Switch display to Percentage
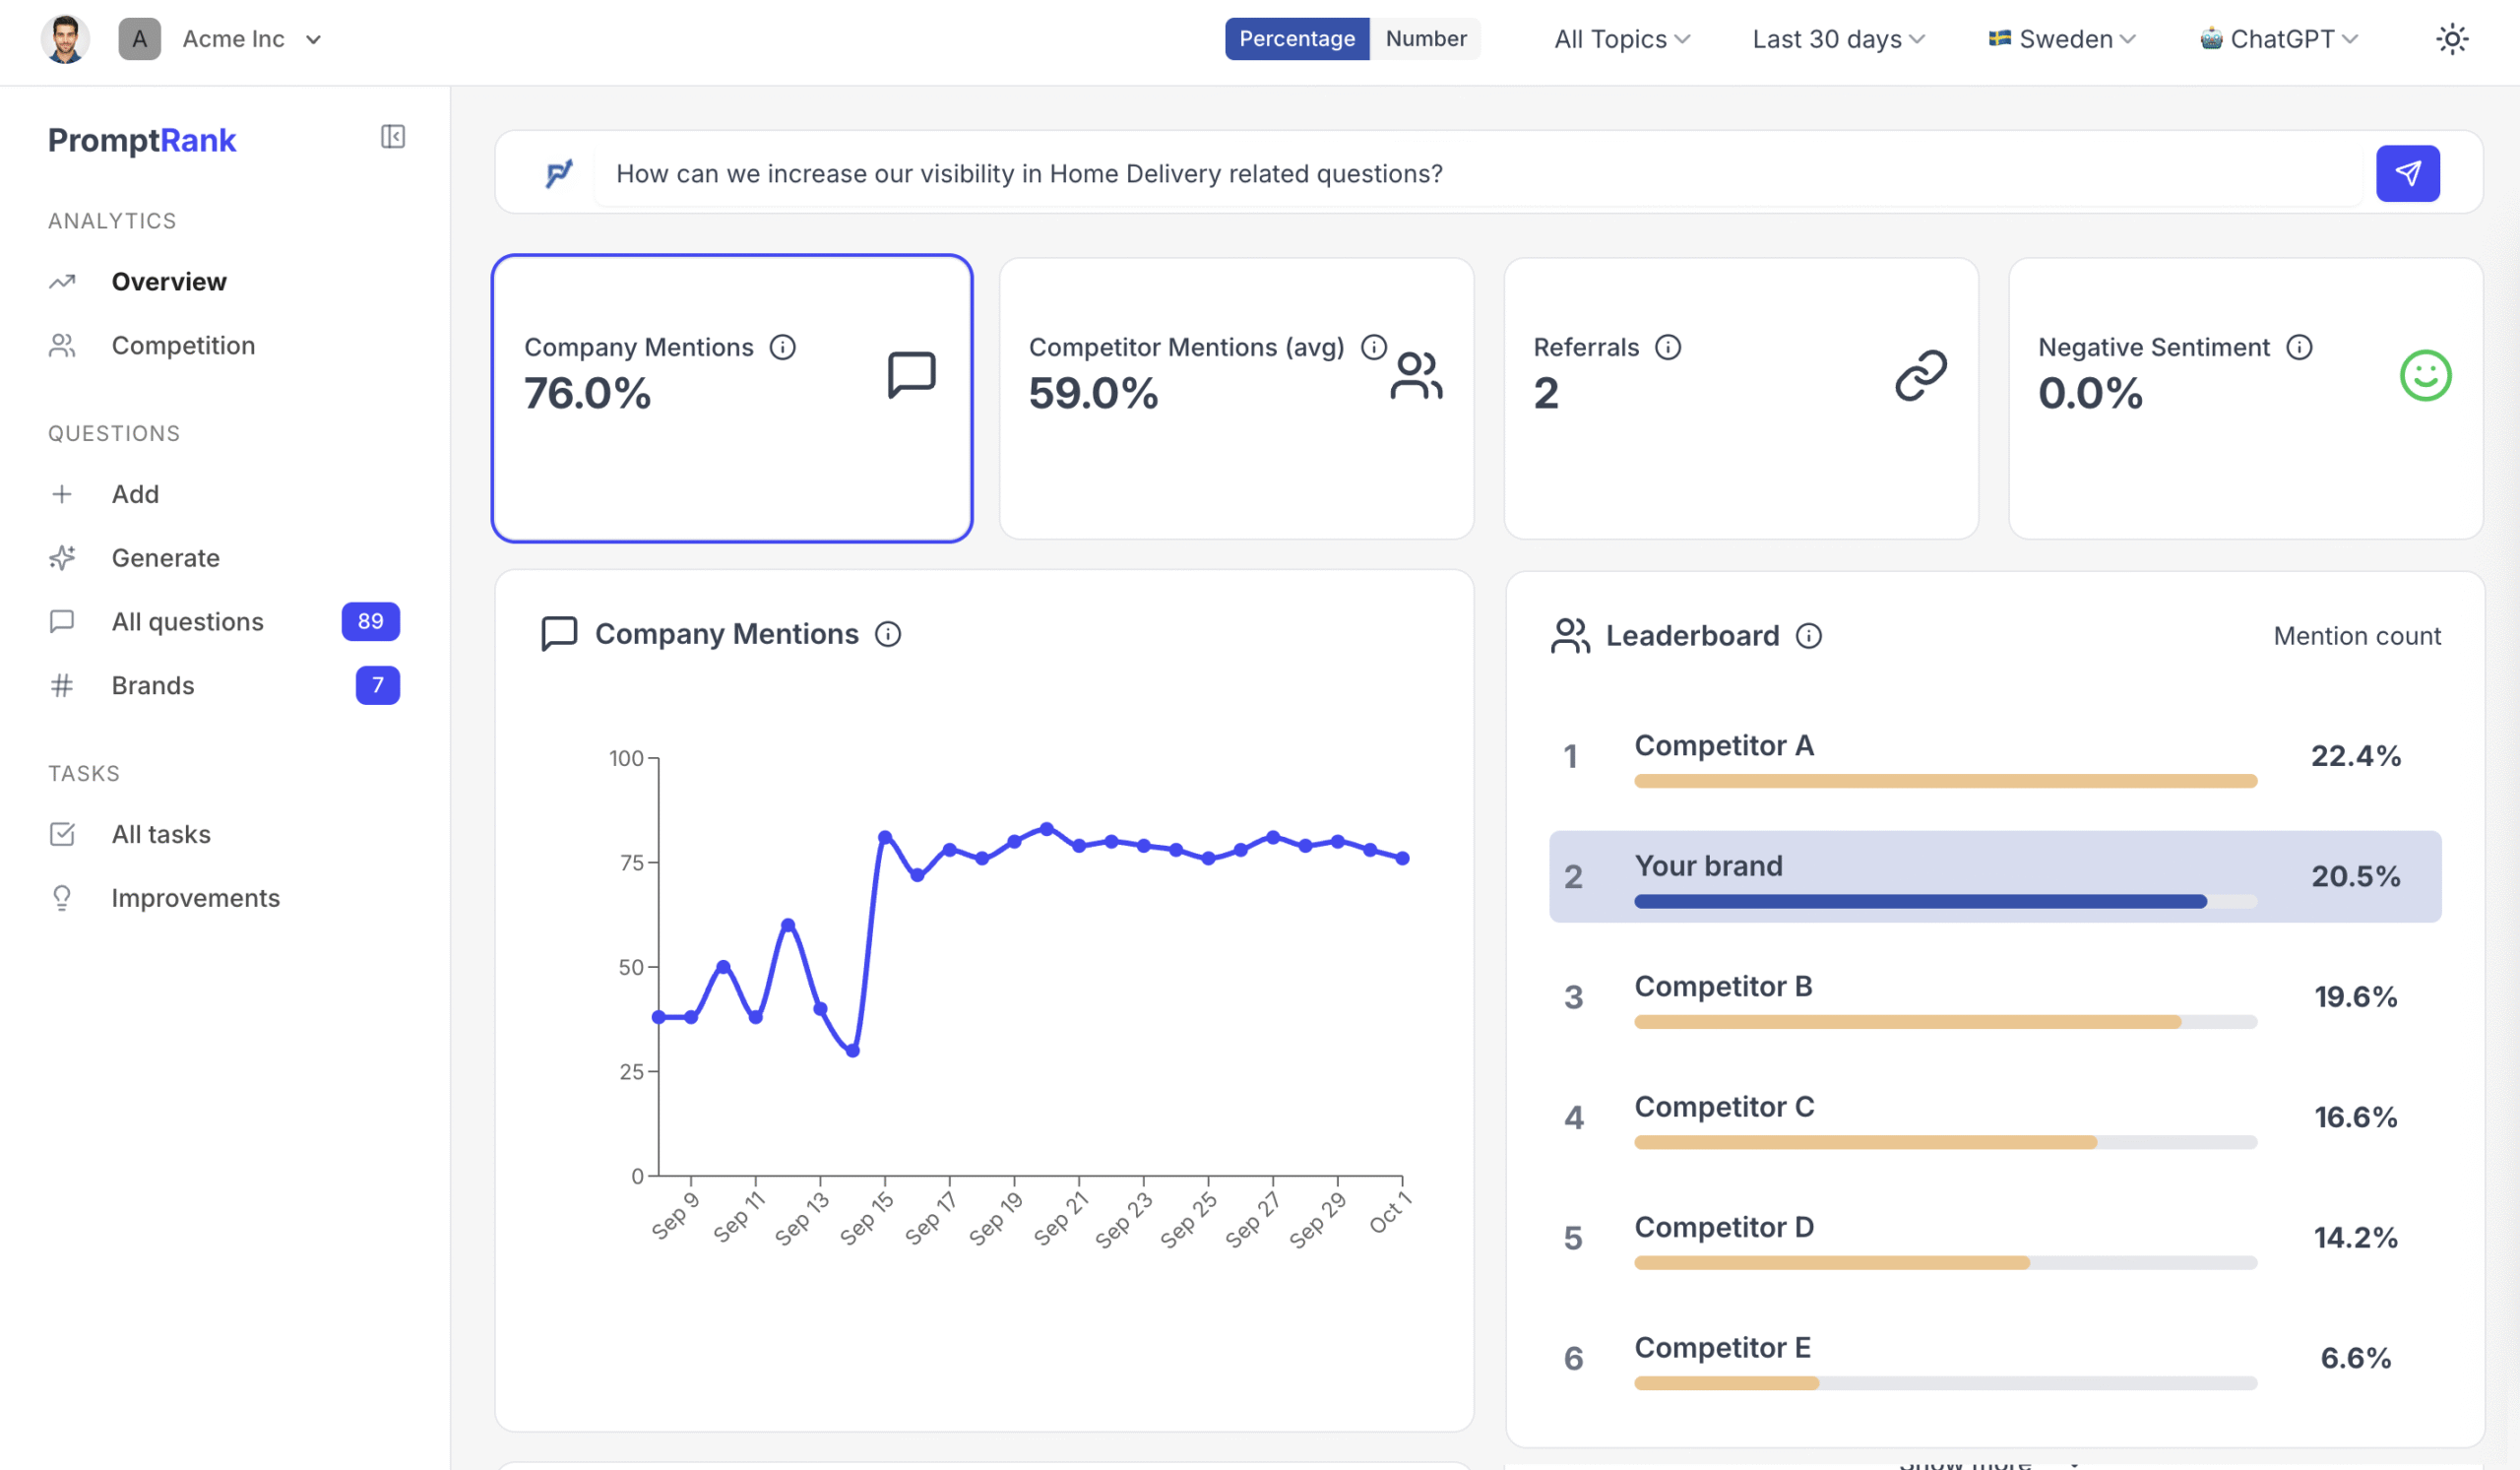Image resolution: width=2520 pixels, height=1470 pixels. [x=1296, y=39]
